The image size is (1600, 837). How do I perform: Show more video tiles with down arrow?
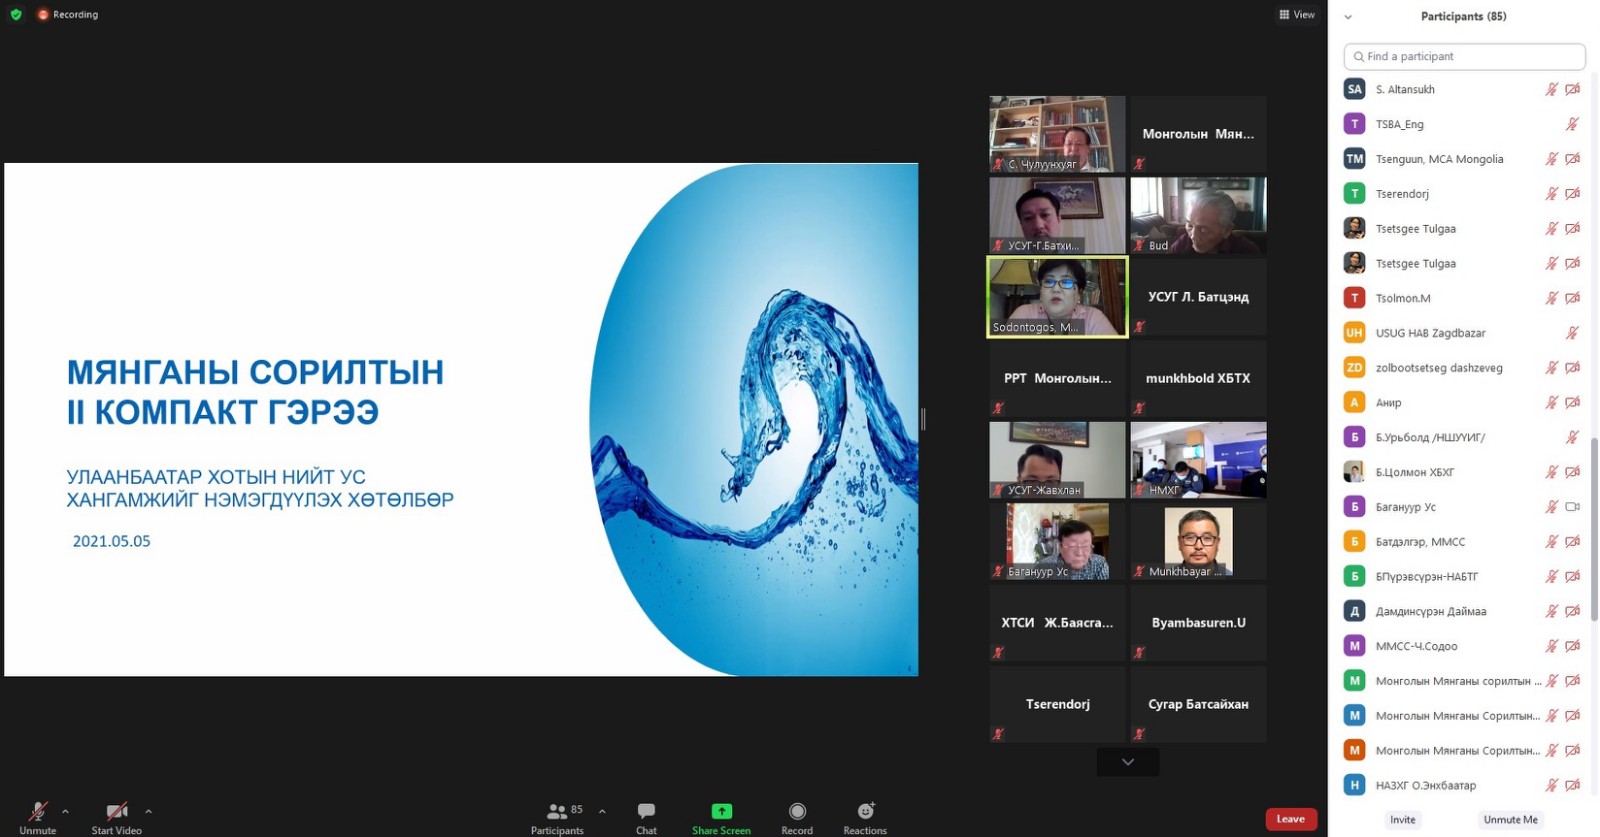tap(1128, 762)
